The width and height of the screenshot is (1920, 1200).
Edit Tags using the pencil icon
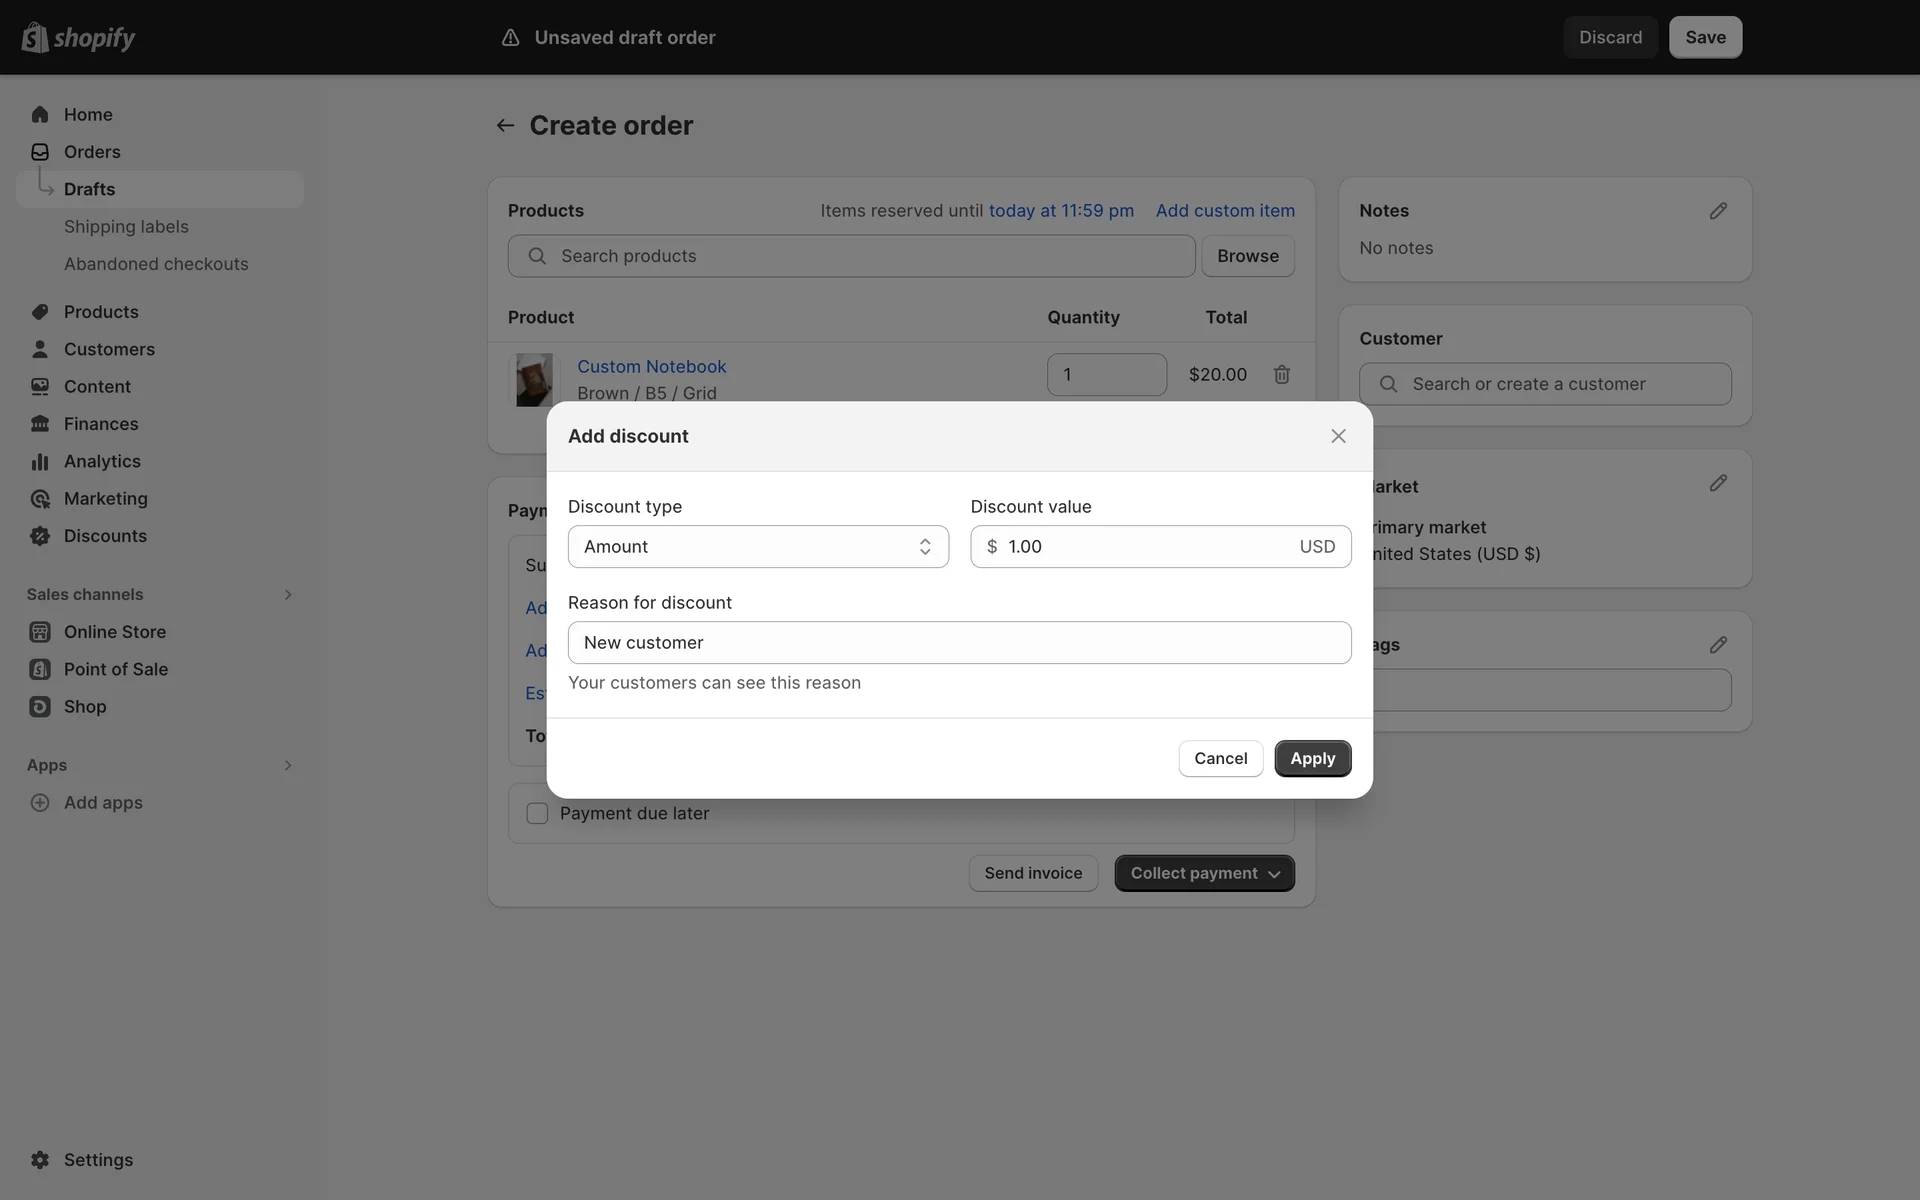(1717, 645)
